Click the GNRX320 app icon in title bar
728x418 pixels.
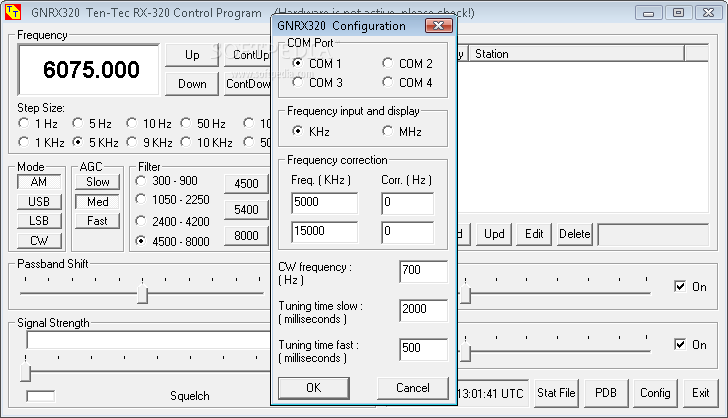click(13, 13)
